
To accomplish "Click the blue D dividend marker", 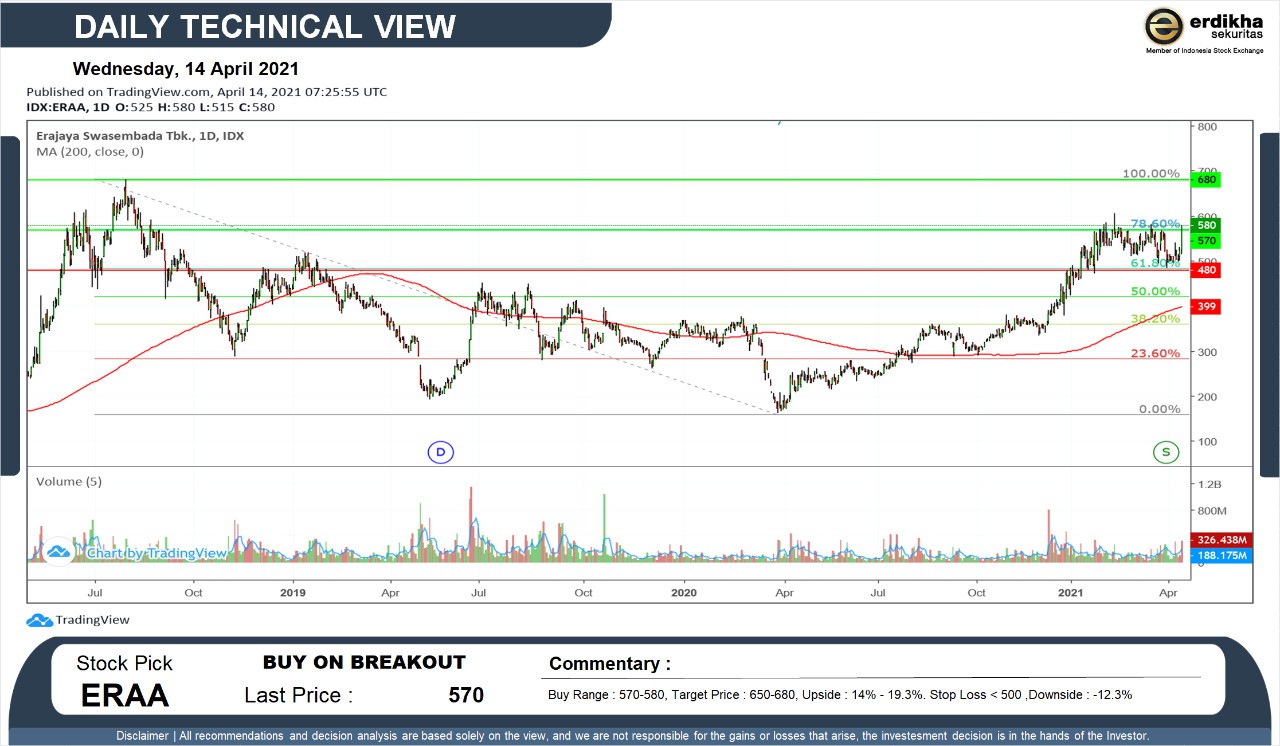I will [441, 452].
